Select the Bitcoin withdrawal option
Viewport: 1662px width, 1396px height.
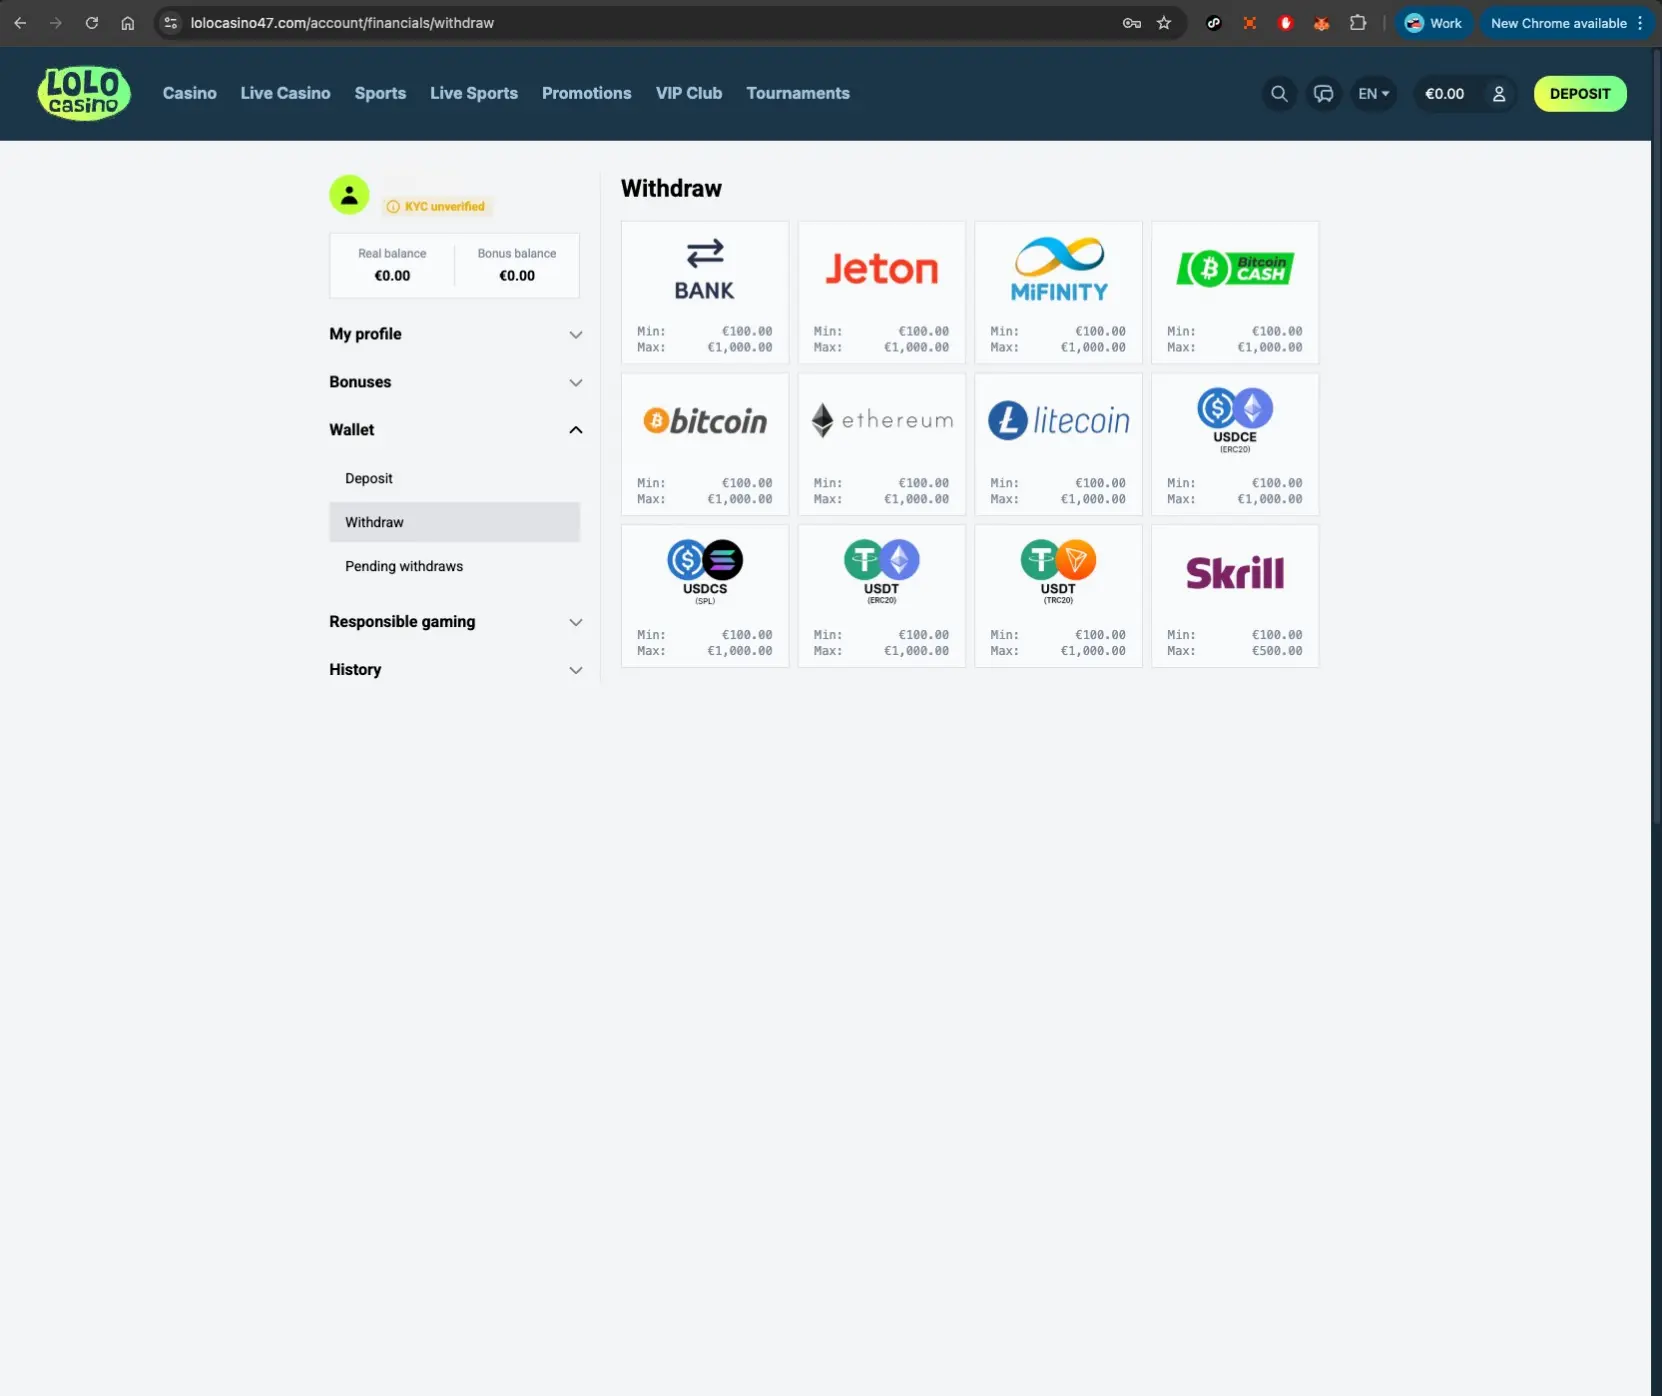(x=705, y=444)
